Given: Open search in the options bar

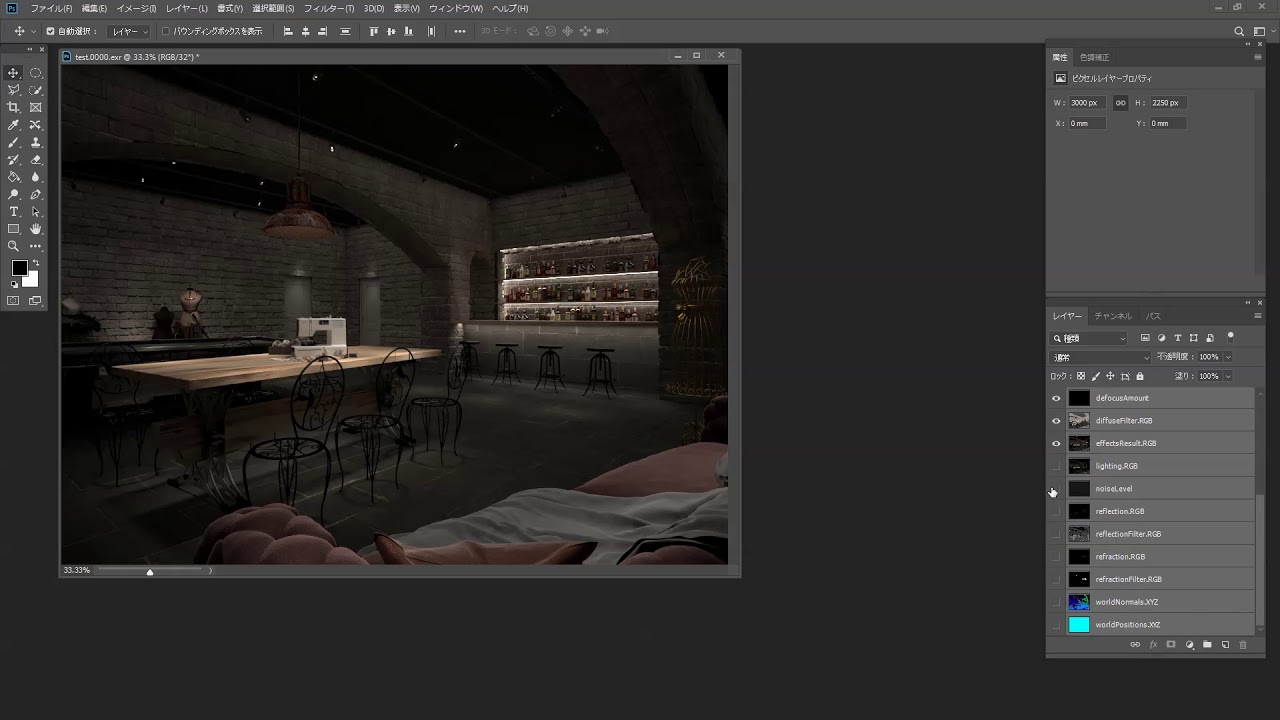Looking at the screenshot, I should click(1239, 31).
